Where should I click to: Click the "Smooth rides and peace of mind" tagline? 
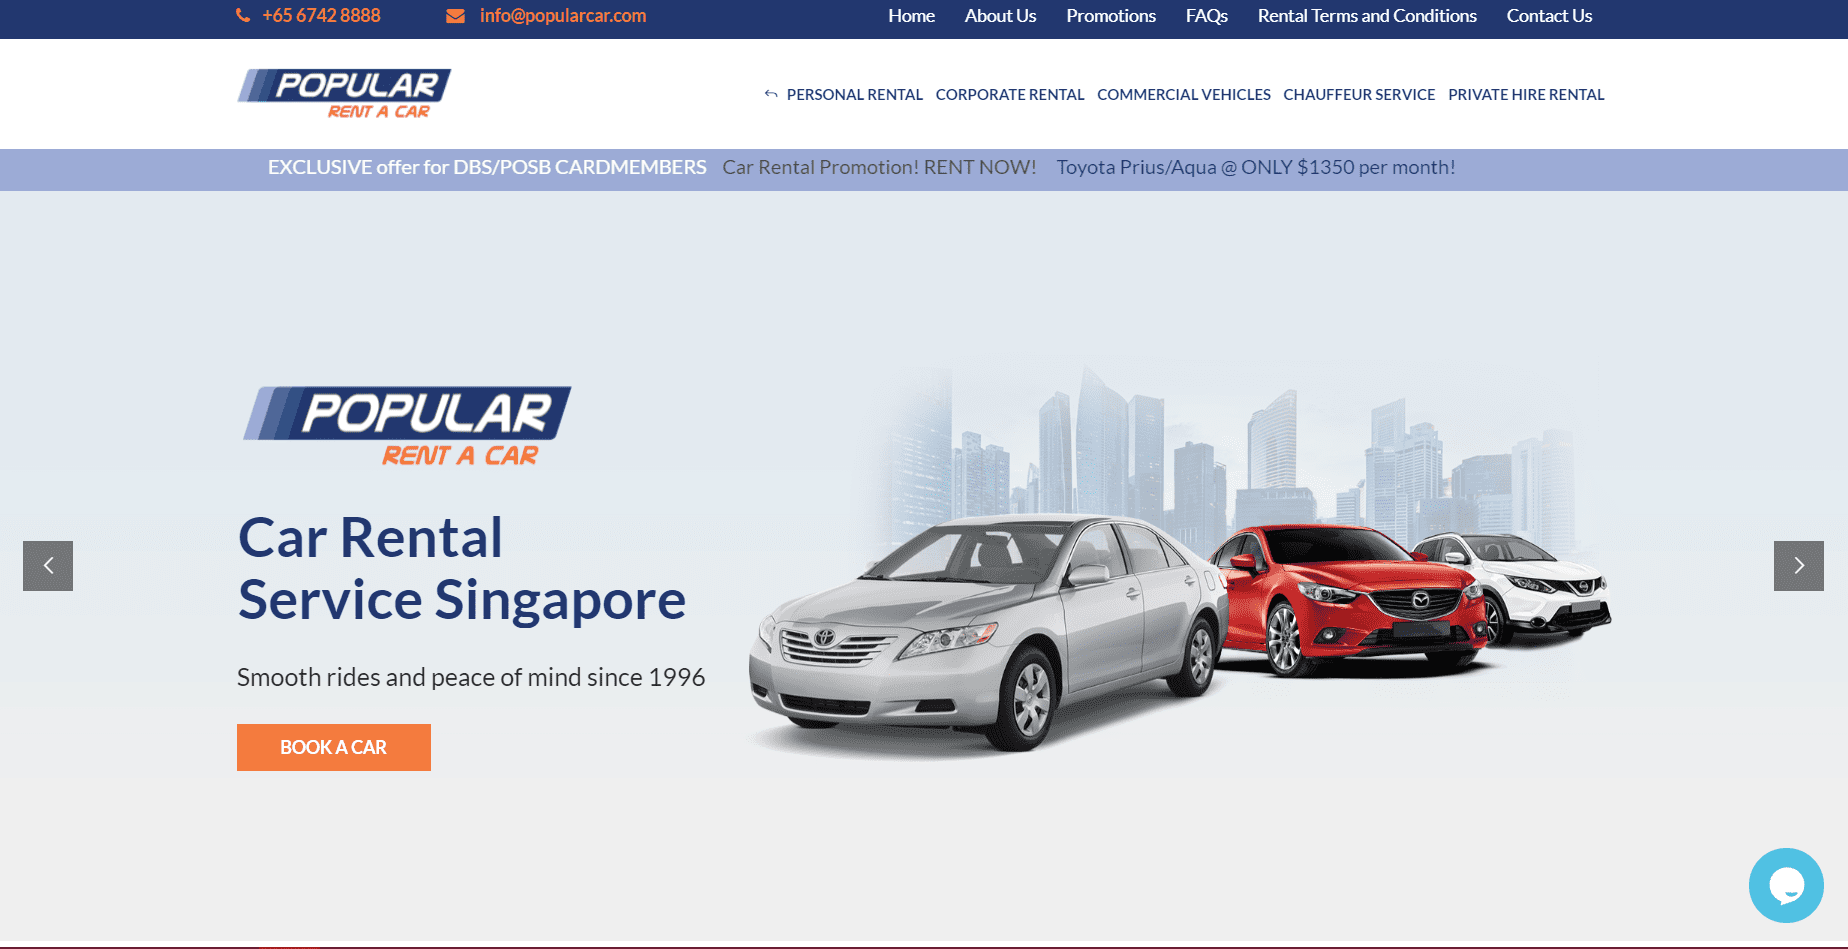pyautogui.click(x=471, y=677)
